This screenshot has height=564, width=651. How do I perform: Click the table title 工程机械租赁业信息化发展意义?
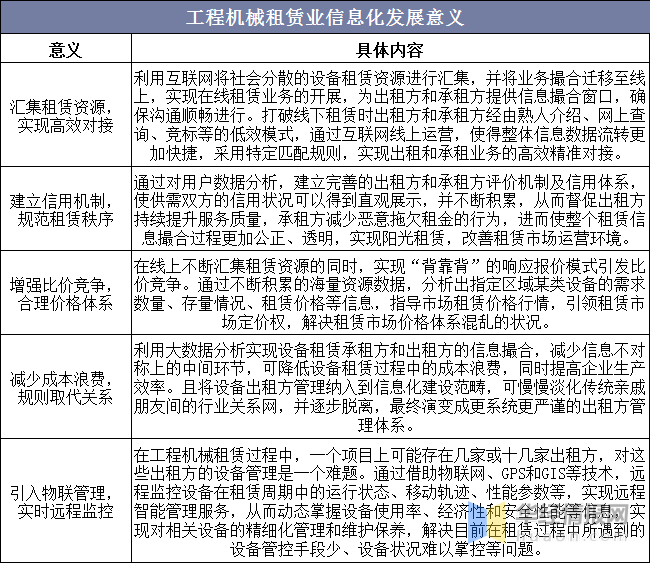[x=324, y=17]
